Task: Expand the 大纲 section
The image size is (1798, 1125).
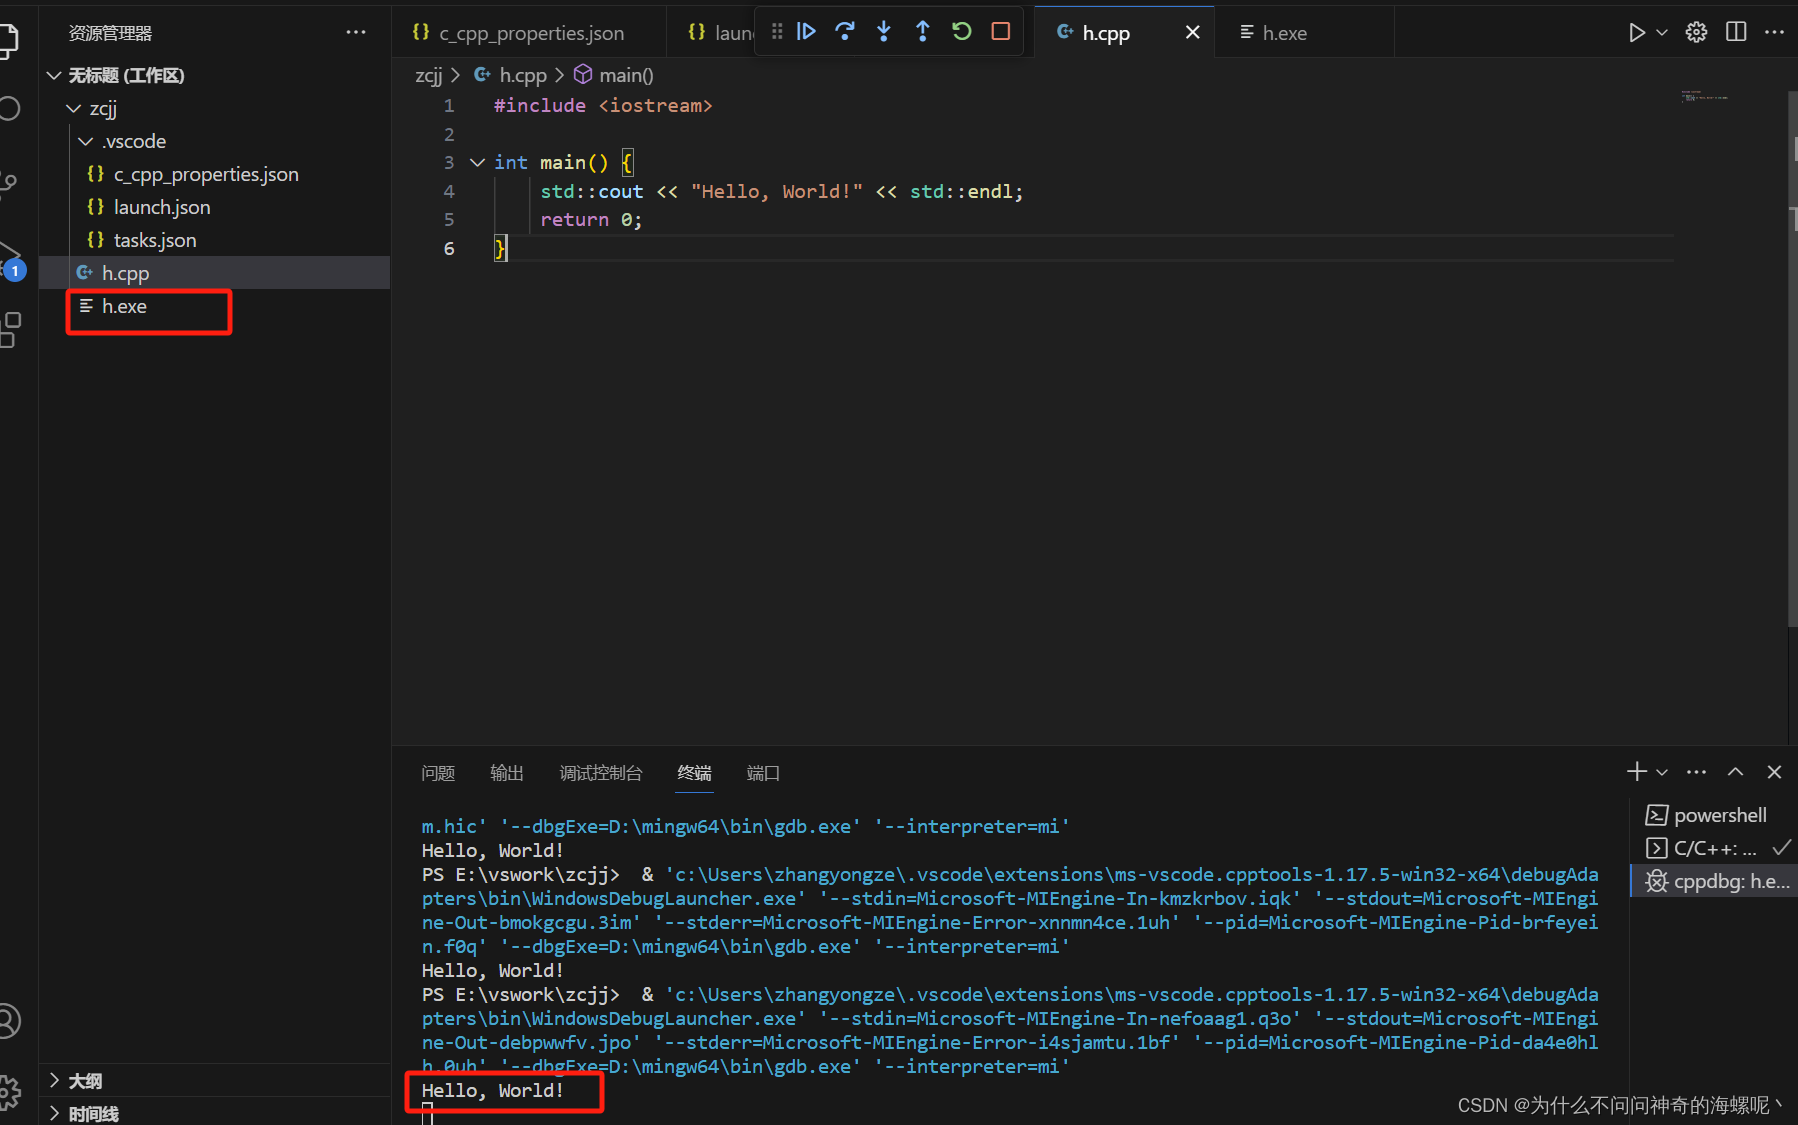Action: 214,1080
